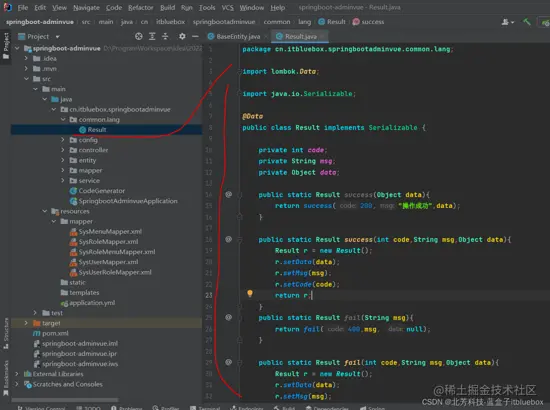The height and width of the screenshot is (410, 550).
Task: Open the user account icon dropdown
Action: pyautogui.click(x=508, y=22)
